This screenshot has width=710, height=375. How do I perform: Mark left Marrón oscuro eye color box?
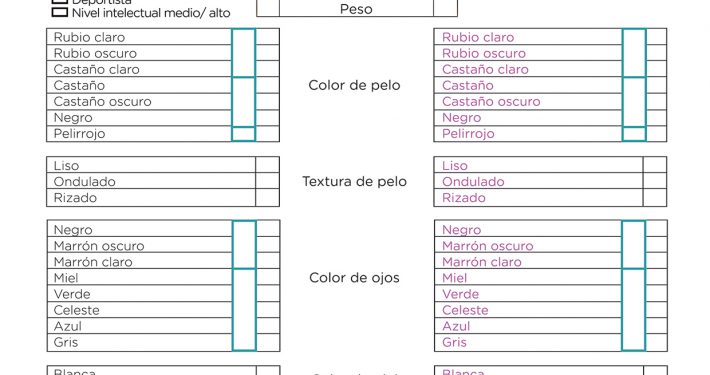268,245
